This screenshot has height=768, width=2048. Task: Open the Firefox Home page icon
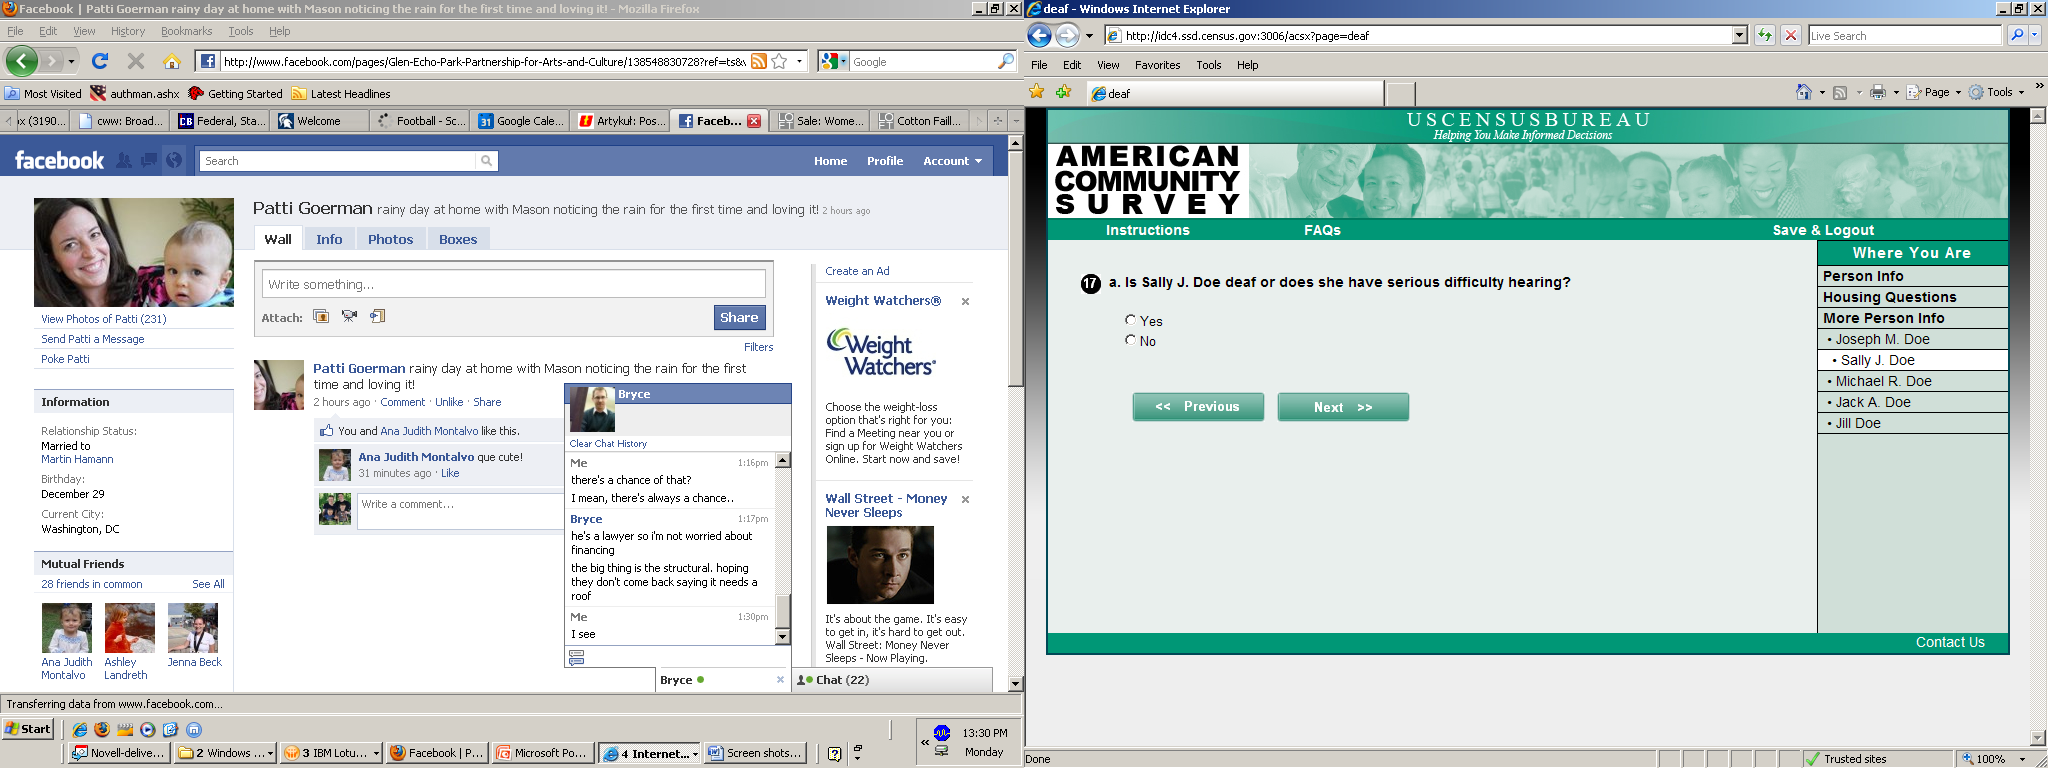click(172, 61)
